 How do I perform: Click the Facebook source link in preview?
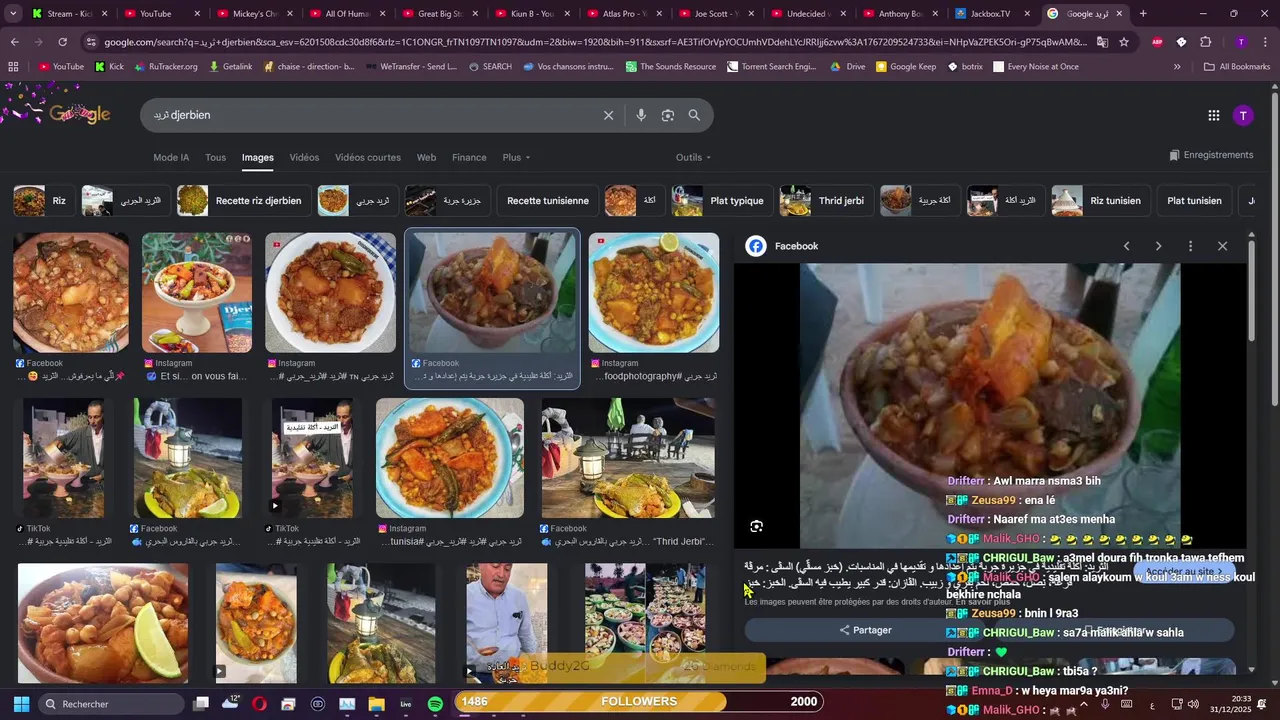[796, 246]
